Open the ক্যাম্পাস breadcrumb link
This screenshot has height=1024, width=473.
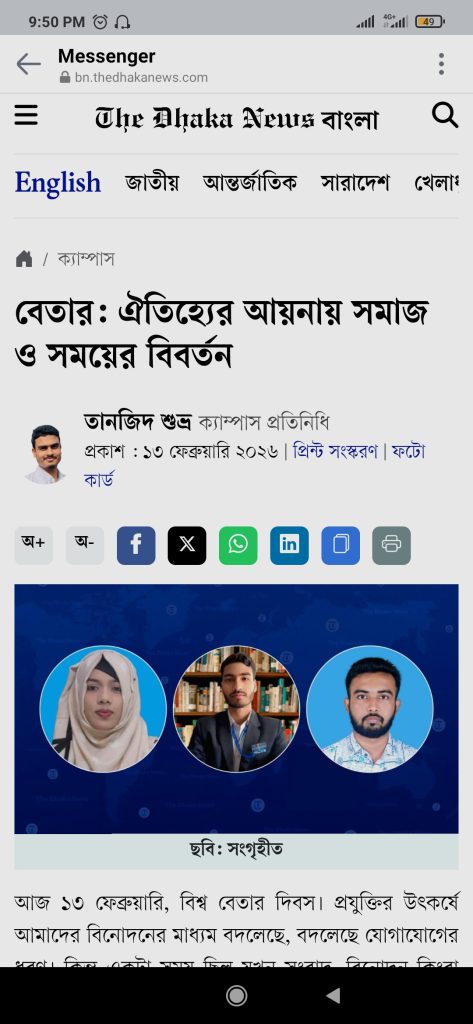86,259
